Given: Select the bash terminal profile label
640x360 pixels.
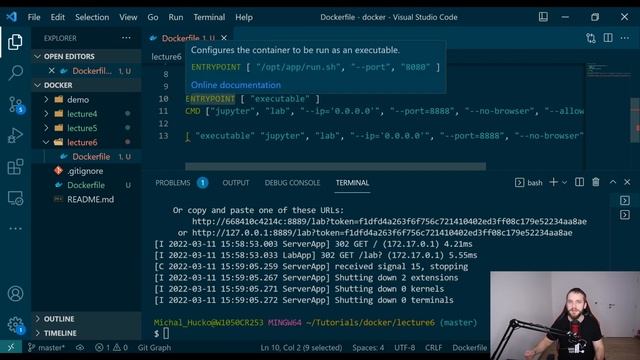Looking at the screenshot, I should point(529,182).
